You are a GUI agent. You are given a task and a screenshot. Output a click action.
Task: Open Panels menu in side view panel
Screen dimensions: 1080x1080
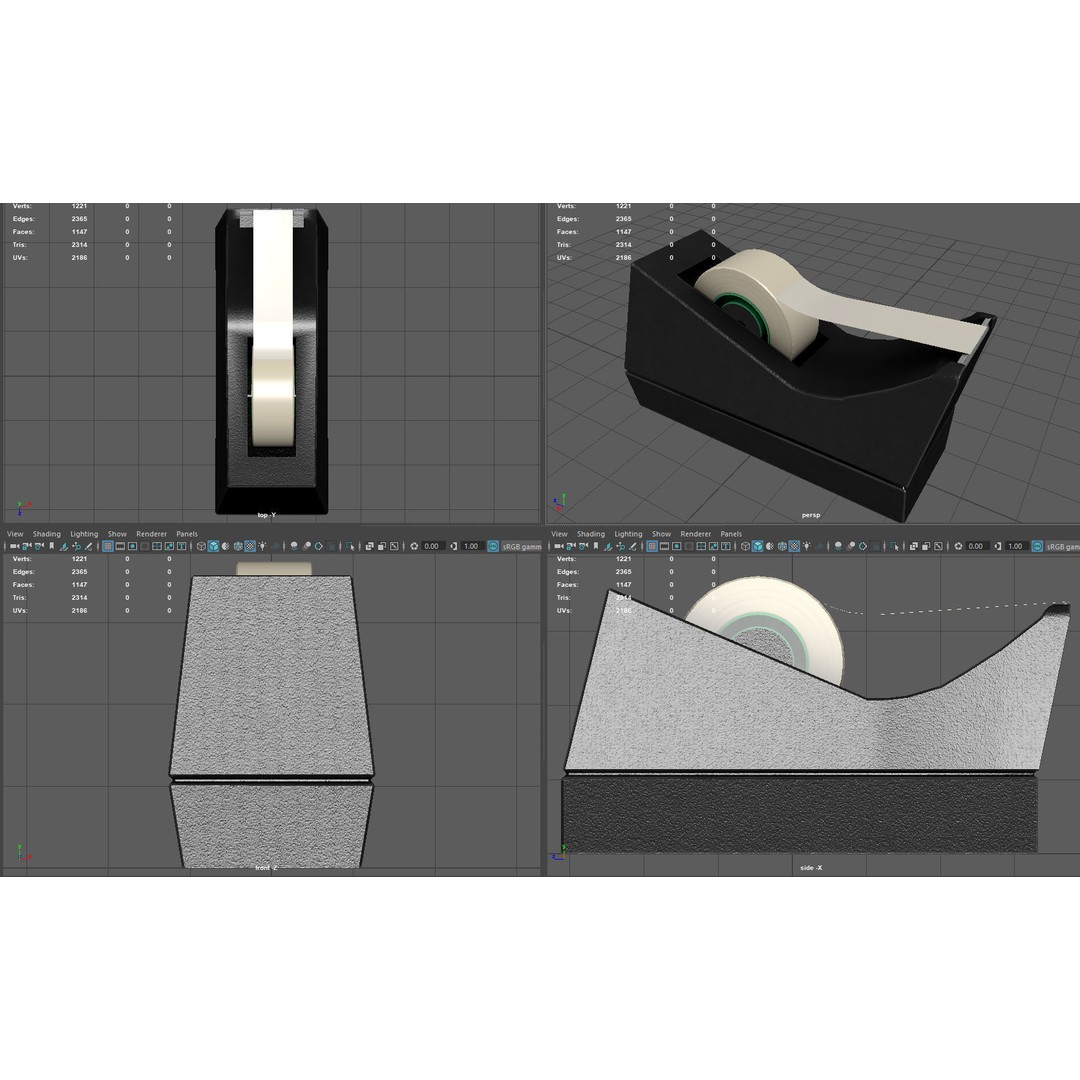pyautogui.click(x=731, y=534)
